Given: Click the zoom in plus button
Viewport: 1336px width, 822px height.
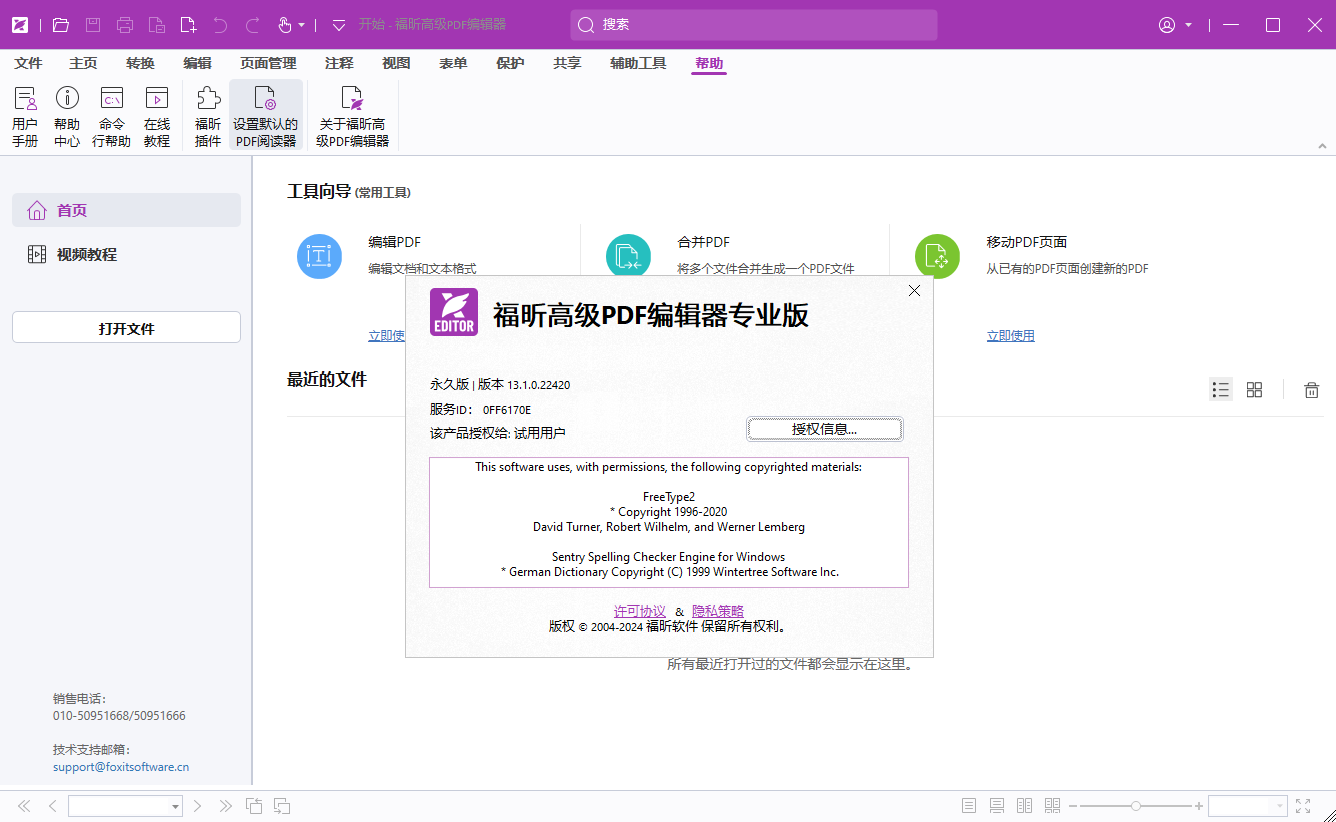Looking at the screenshot, I should tap(1199, 806).
